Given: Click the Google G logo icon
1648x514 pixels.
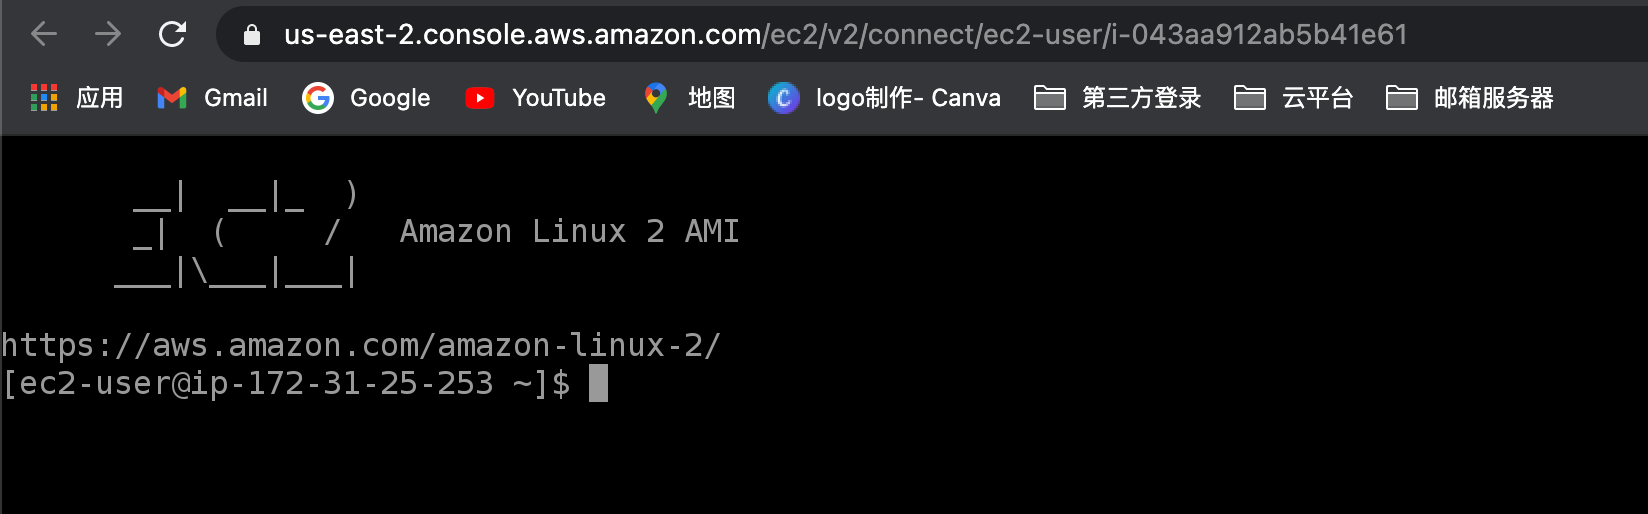Looking at the screenshot, I should (x=318, y=97).
